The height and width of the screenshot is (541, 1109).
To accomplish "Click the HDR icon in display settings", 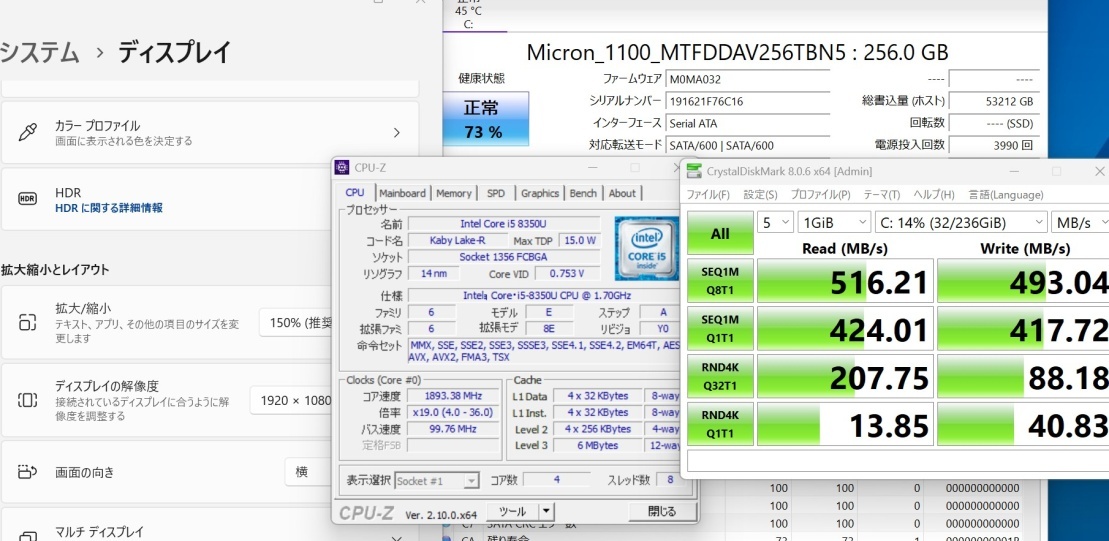I will [x=28, y=199].
